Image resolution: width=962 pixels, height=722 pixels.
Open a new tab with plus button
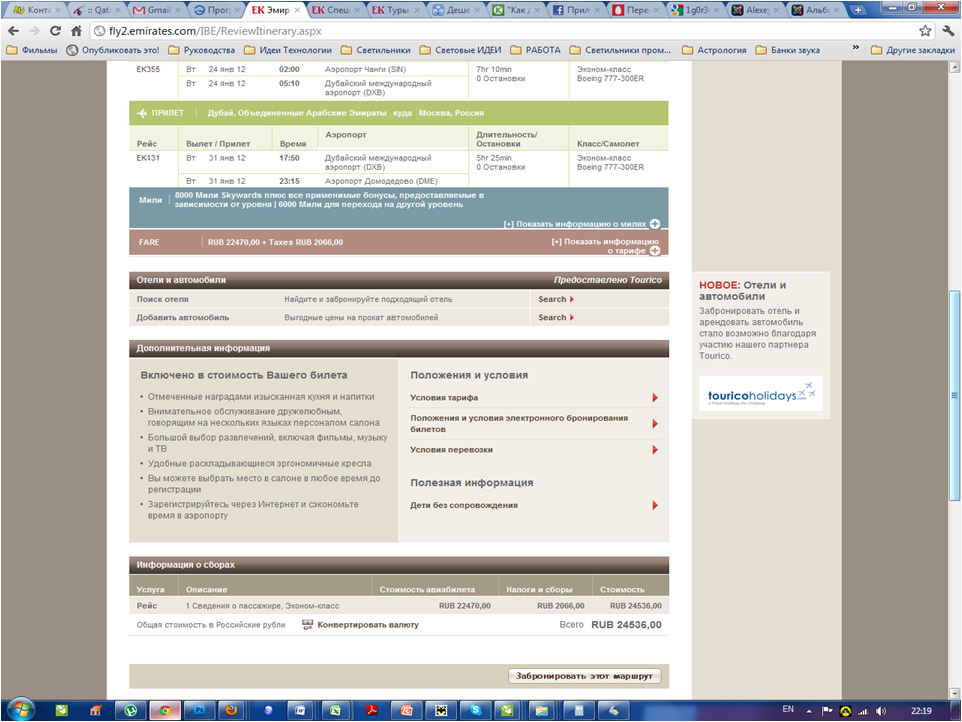click(858, 10)
